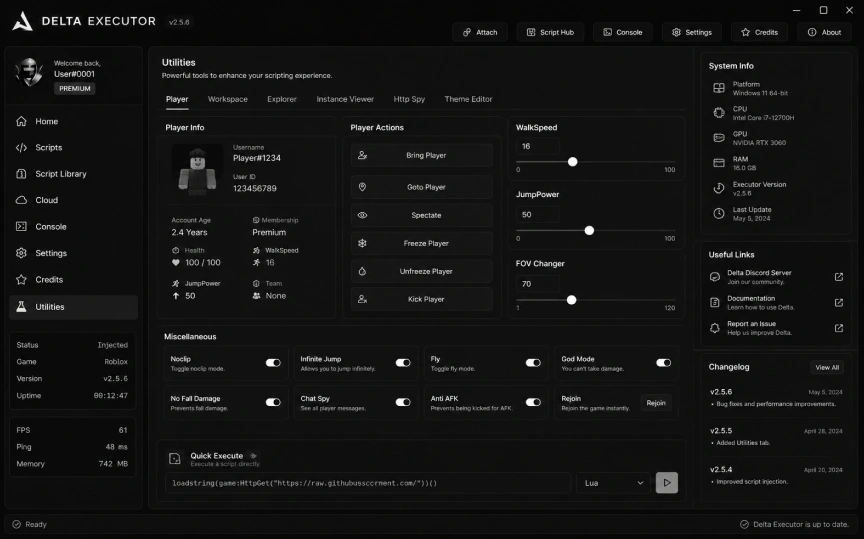Image resolution: width=864 pixels, height=539 pixels.
Task: Open Delta Discord Server external link
Action: [839, 277]
